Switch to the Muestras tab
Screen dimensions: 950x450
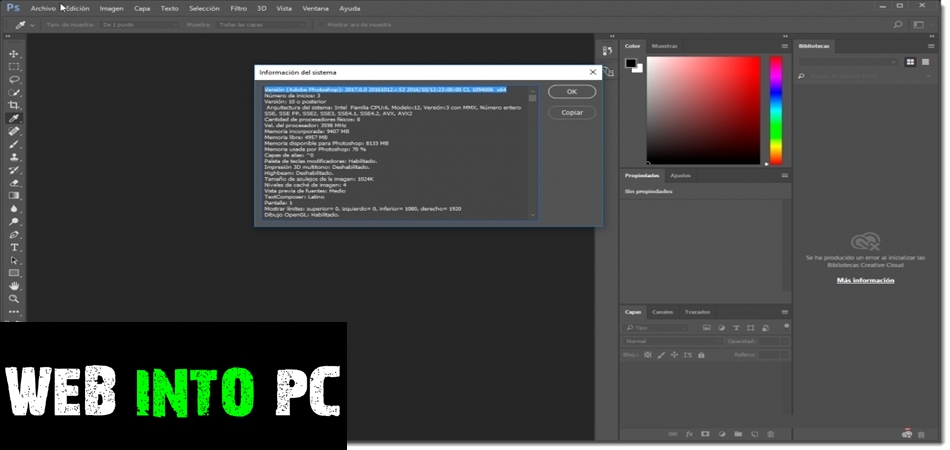[665, 46]
